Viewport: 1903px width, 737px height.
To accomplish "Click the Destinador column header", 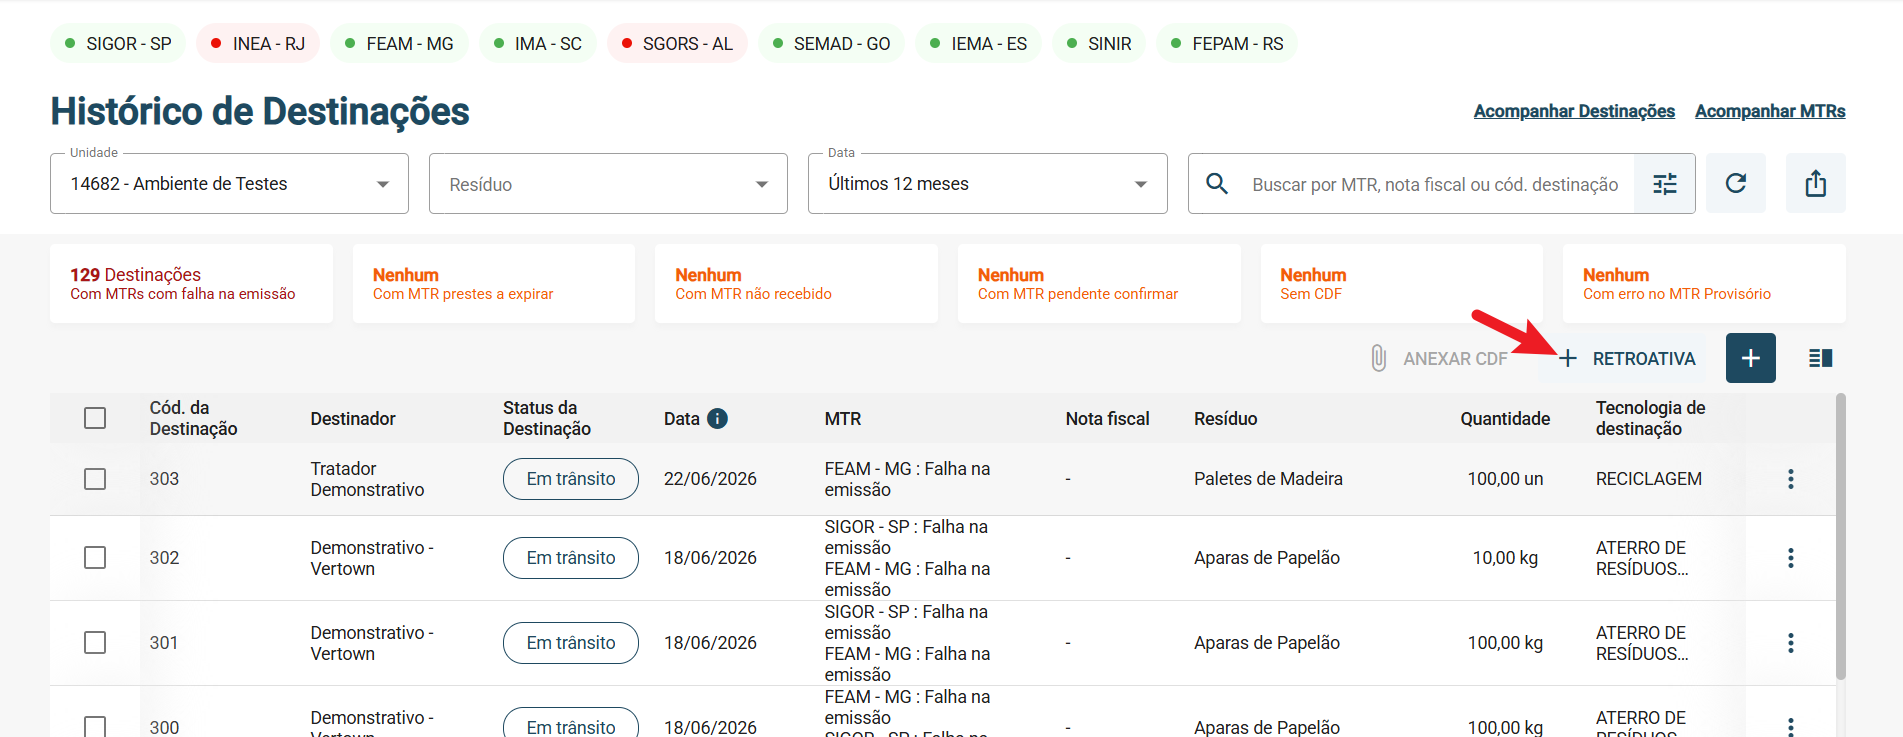I will point(353,419).
